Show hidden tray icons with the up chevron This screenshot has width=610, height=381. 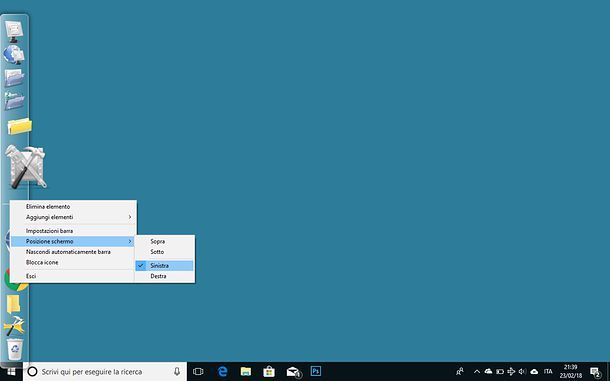pyautogui.click(x=477, y=372)
